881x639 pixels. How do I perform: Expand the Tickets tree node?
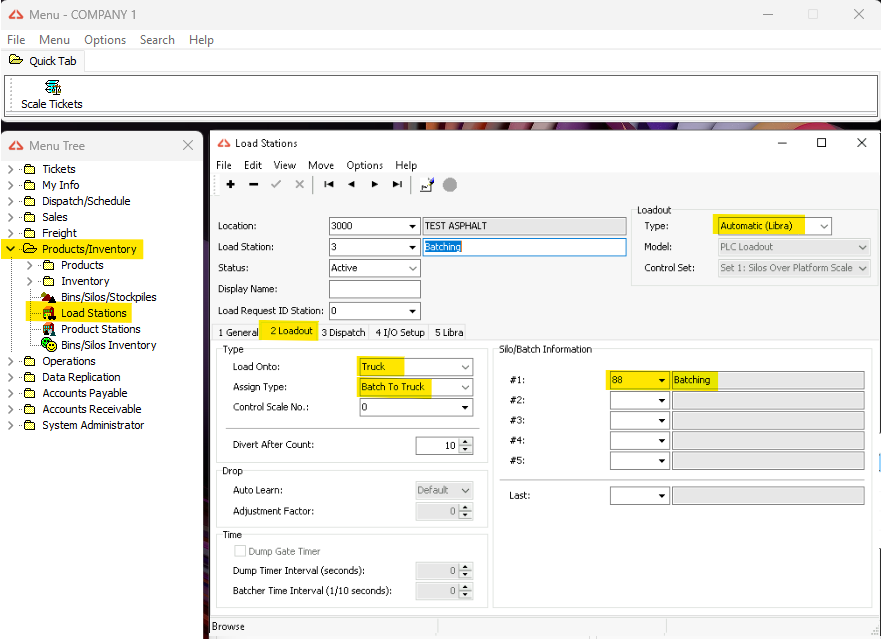10,169
